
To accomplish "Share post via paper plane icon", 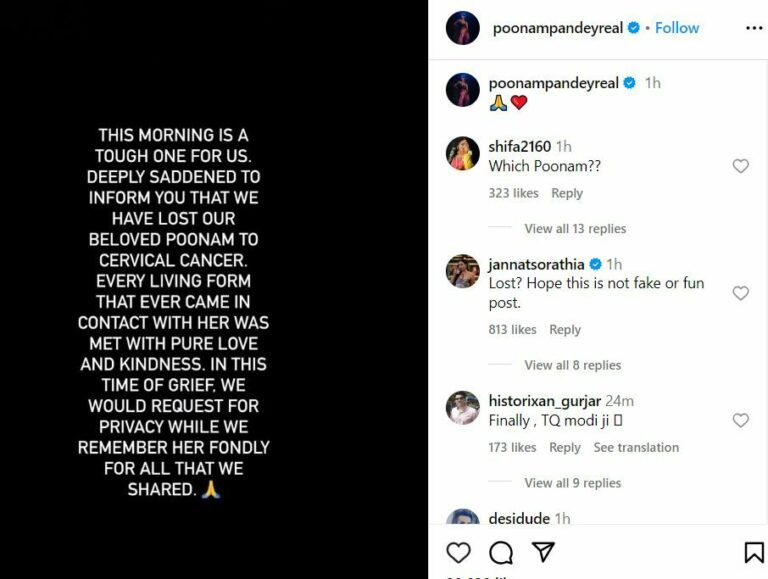I will click(x=543, y=552).
